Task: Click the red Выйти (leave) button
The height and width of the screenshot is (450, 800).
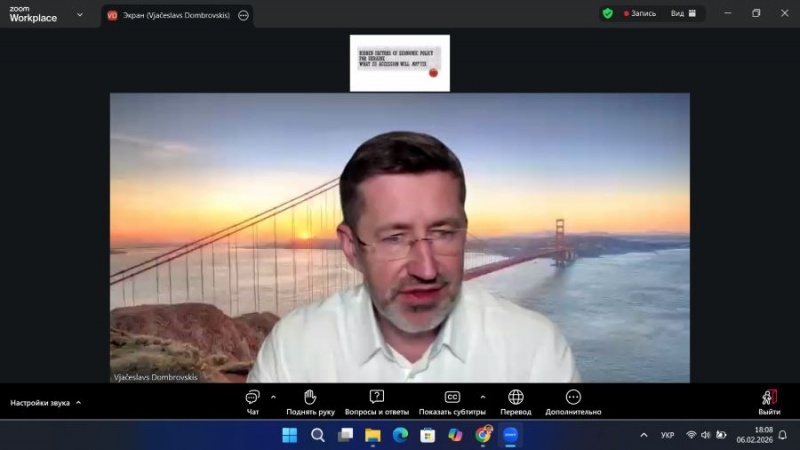Action: click(769, 398)
